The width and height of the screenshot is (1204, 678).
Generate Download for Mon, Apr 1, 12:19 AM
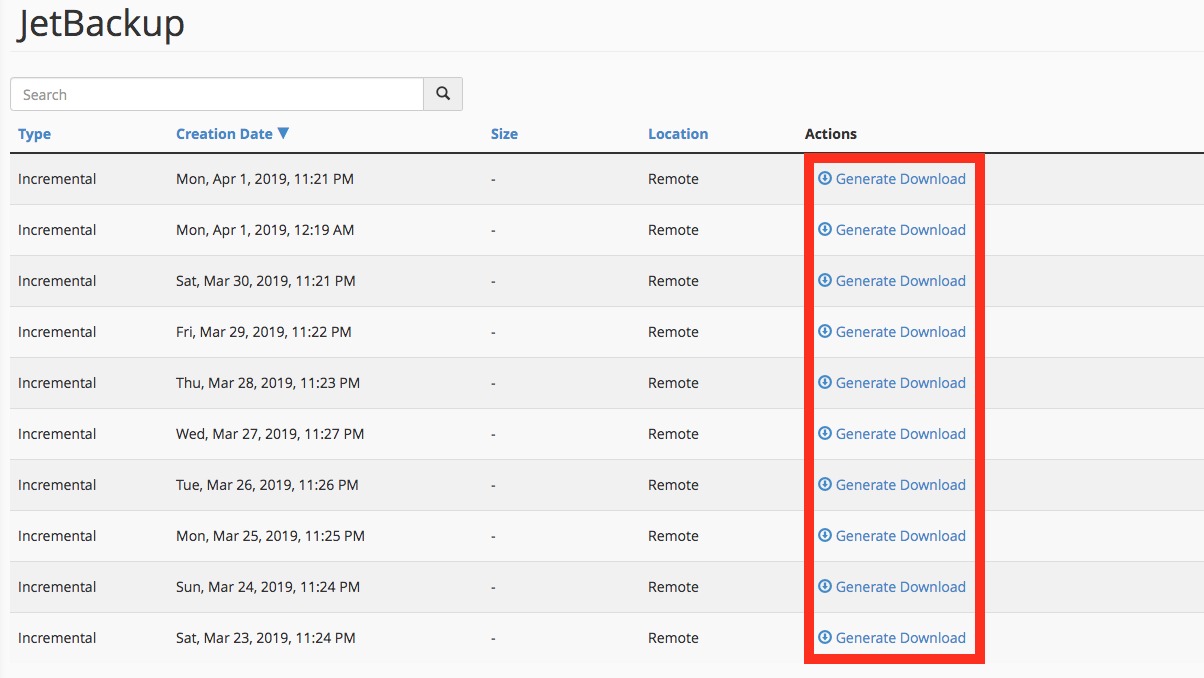pyautogui.click(x=901, y=230)
